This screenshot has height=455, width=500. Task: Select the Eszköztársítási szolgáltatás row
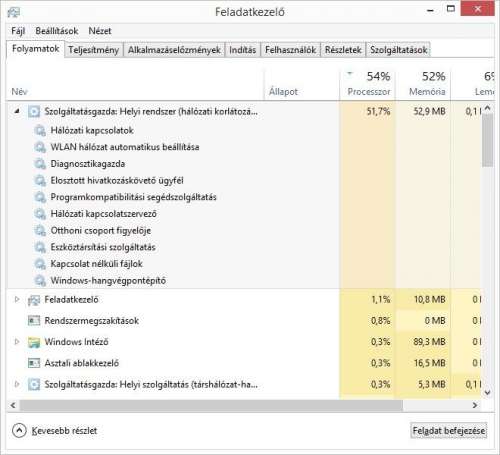244,247
